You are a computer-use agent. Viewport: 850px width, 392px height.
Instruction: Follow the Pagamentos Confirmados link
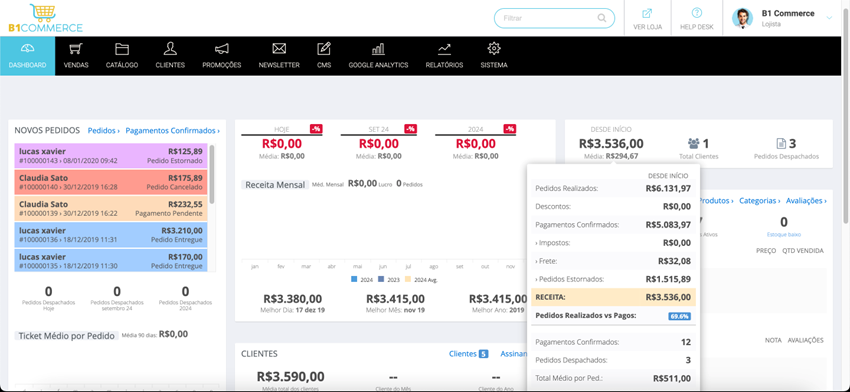pos(172,131)
